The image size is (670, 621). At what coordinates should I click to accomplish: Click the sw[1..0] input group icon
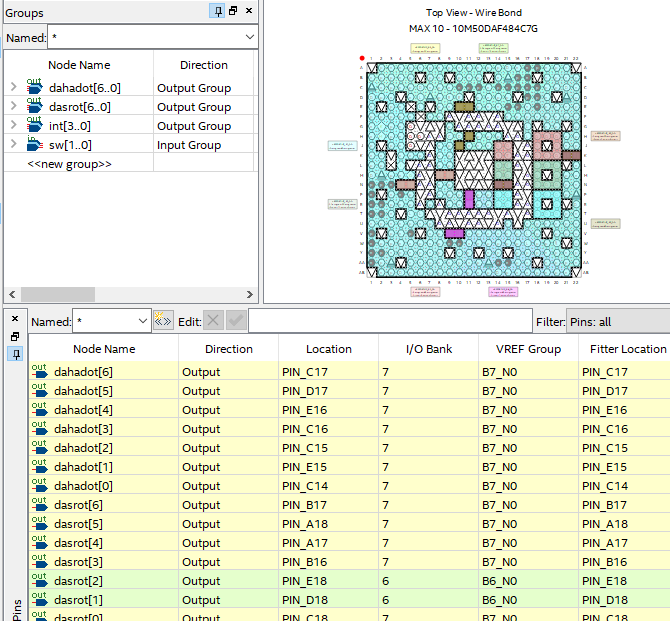[x=34, y=144]
